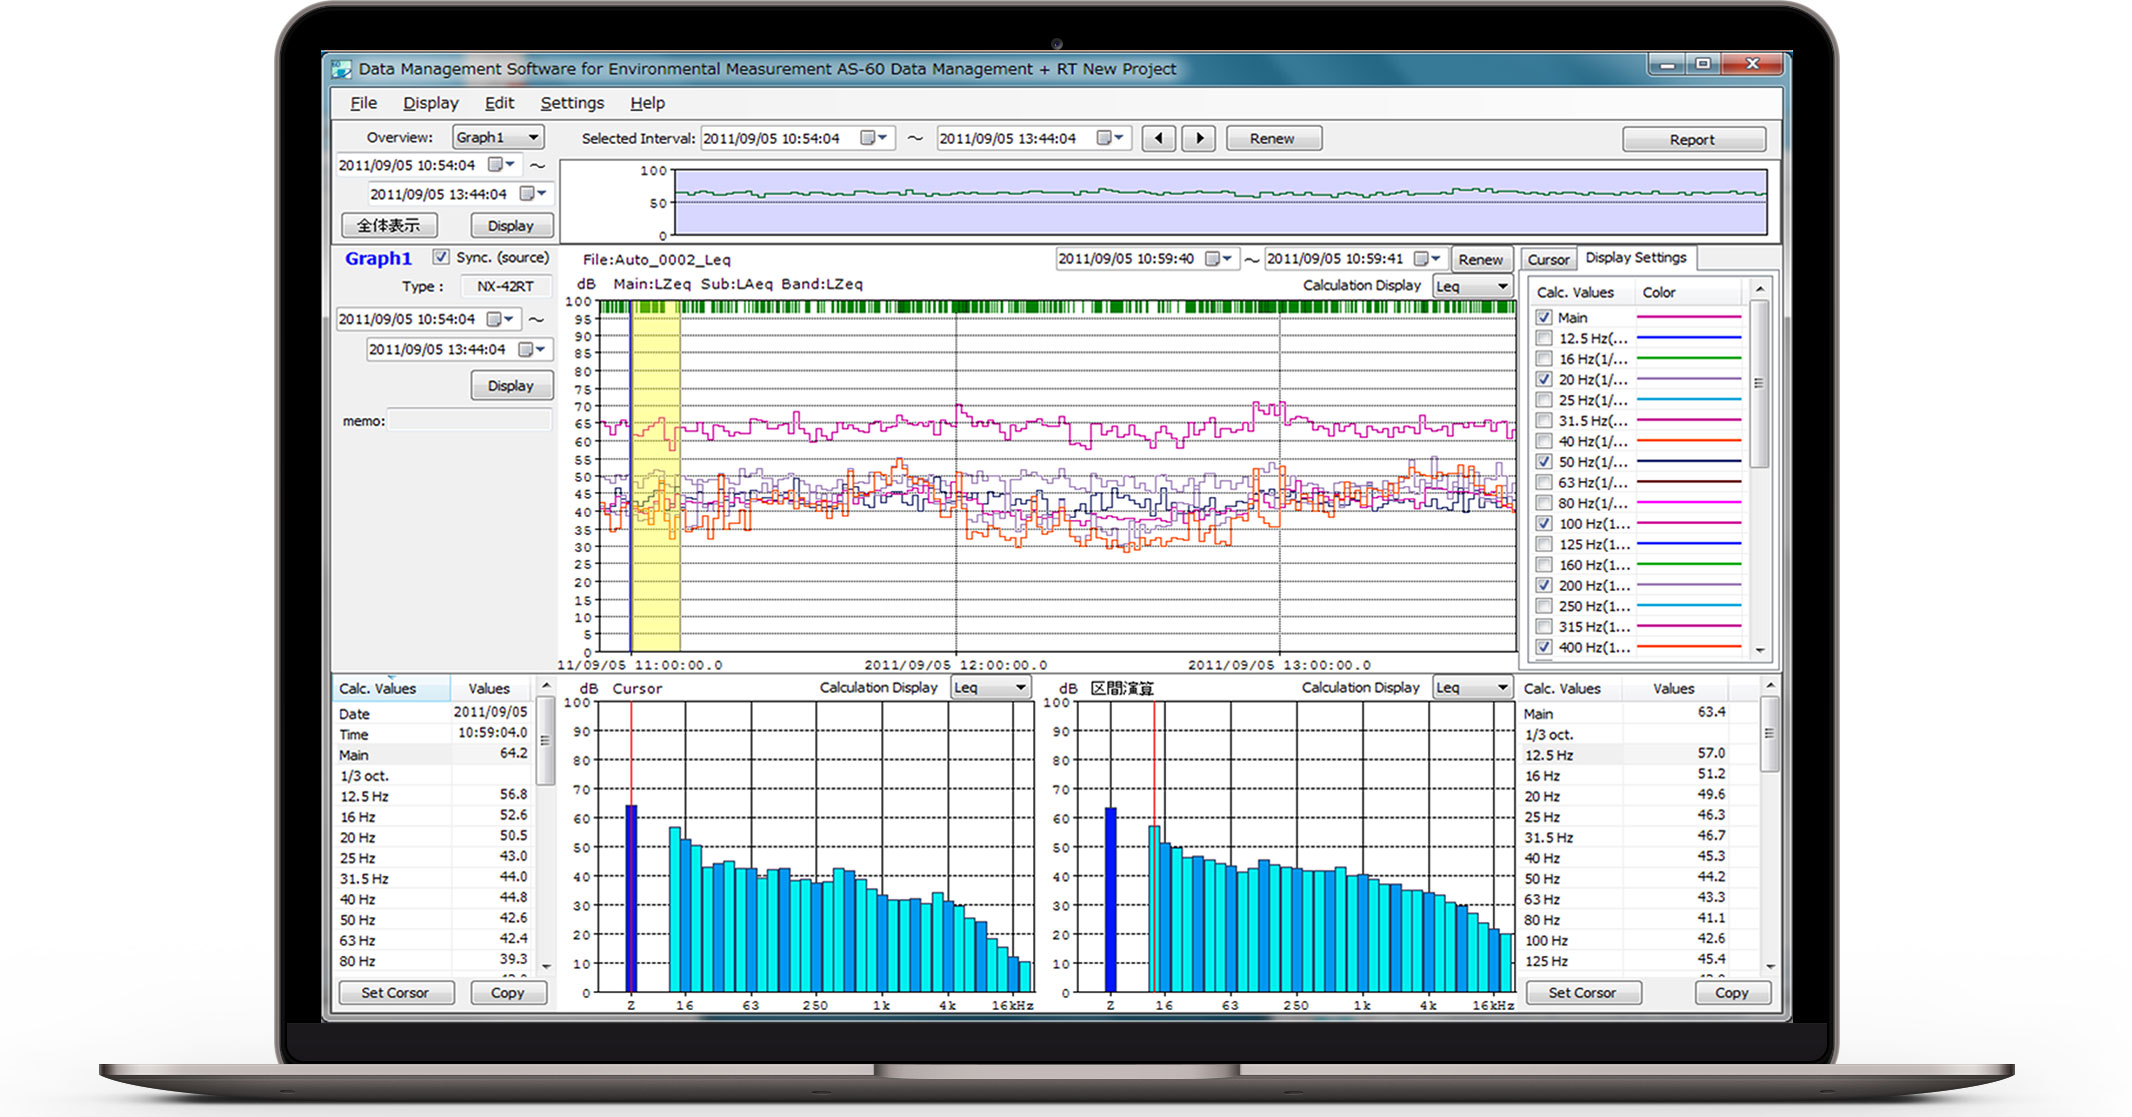This screenshot has height=1117, width=2132.
Task: Open the Edit menu
Action: 499,103
